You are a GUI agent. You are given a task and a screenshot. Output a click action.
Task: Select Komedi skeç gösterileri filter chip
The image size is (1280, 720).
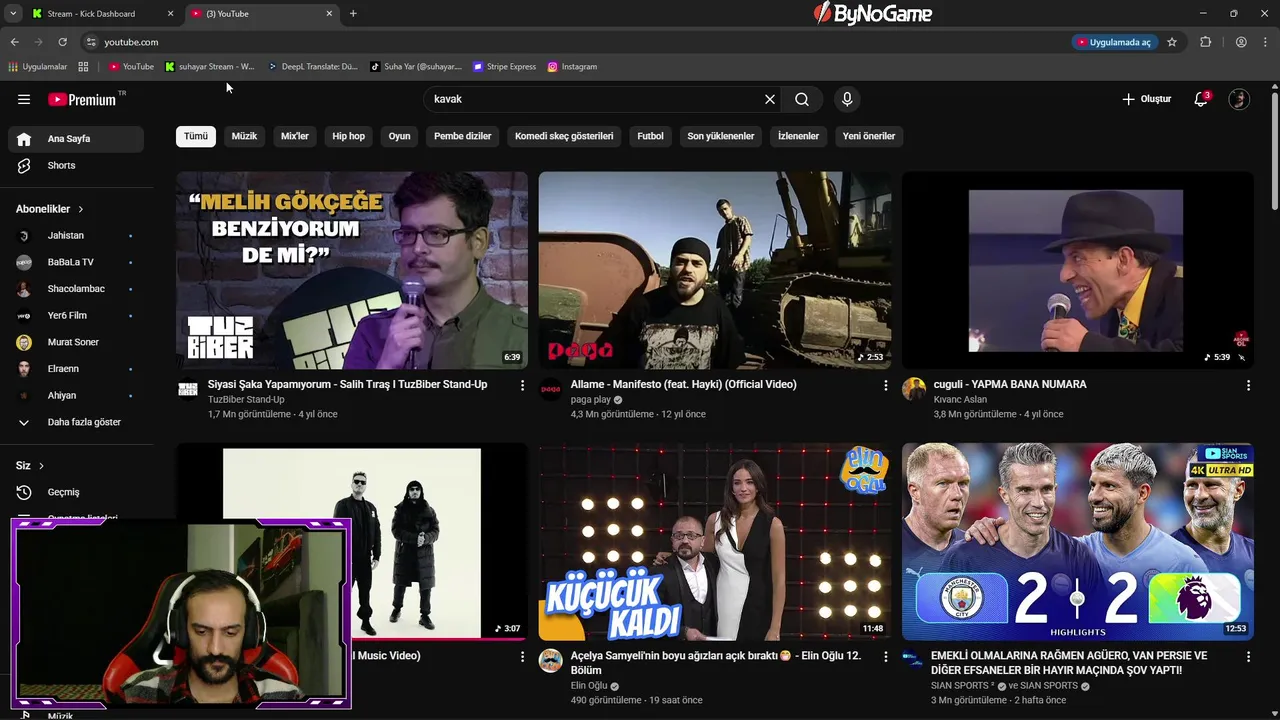click(x=564, y=136)
